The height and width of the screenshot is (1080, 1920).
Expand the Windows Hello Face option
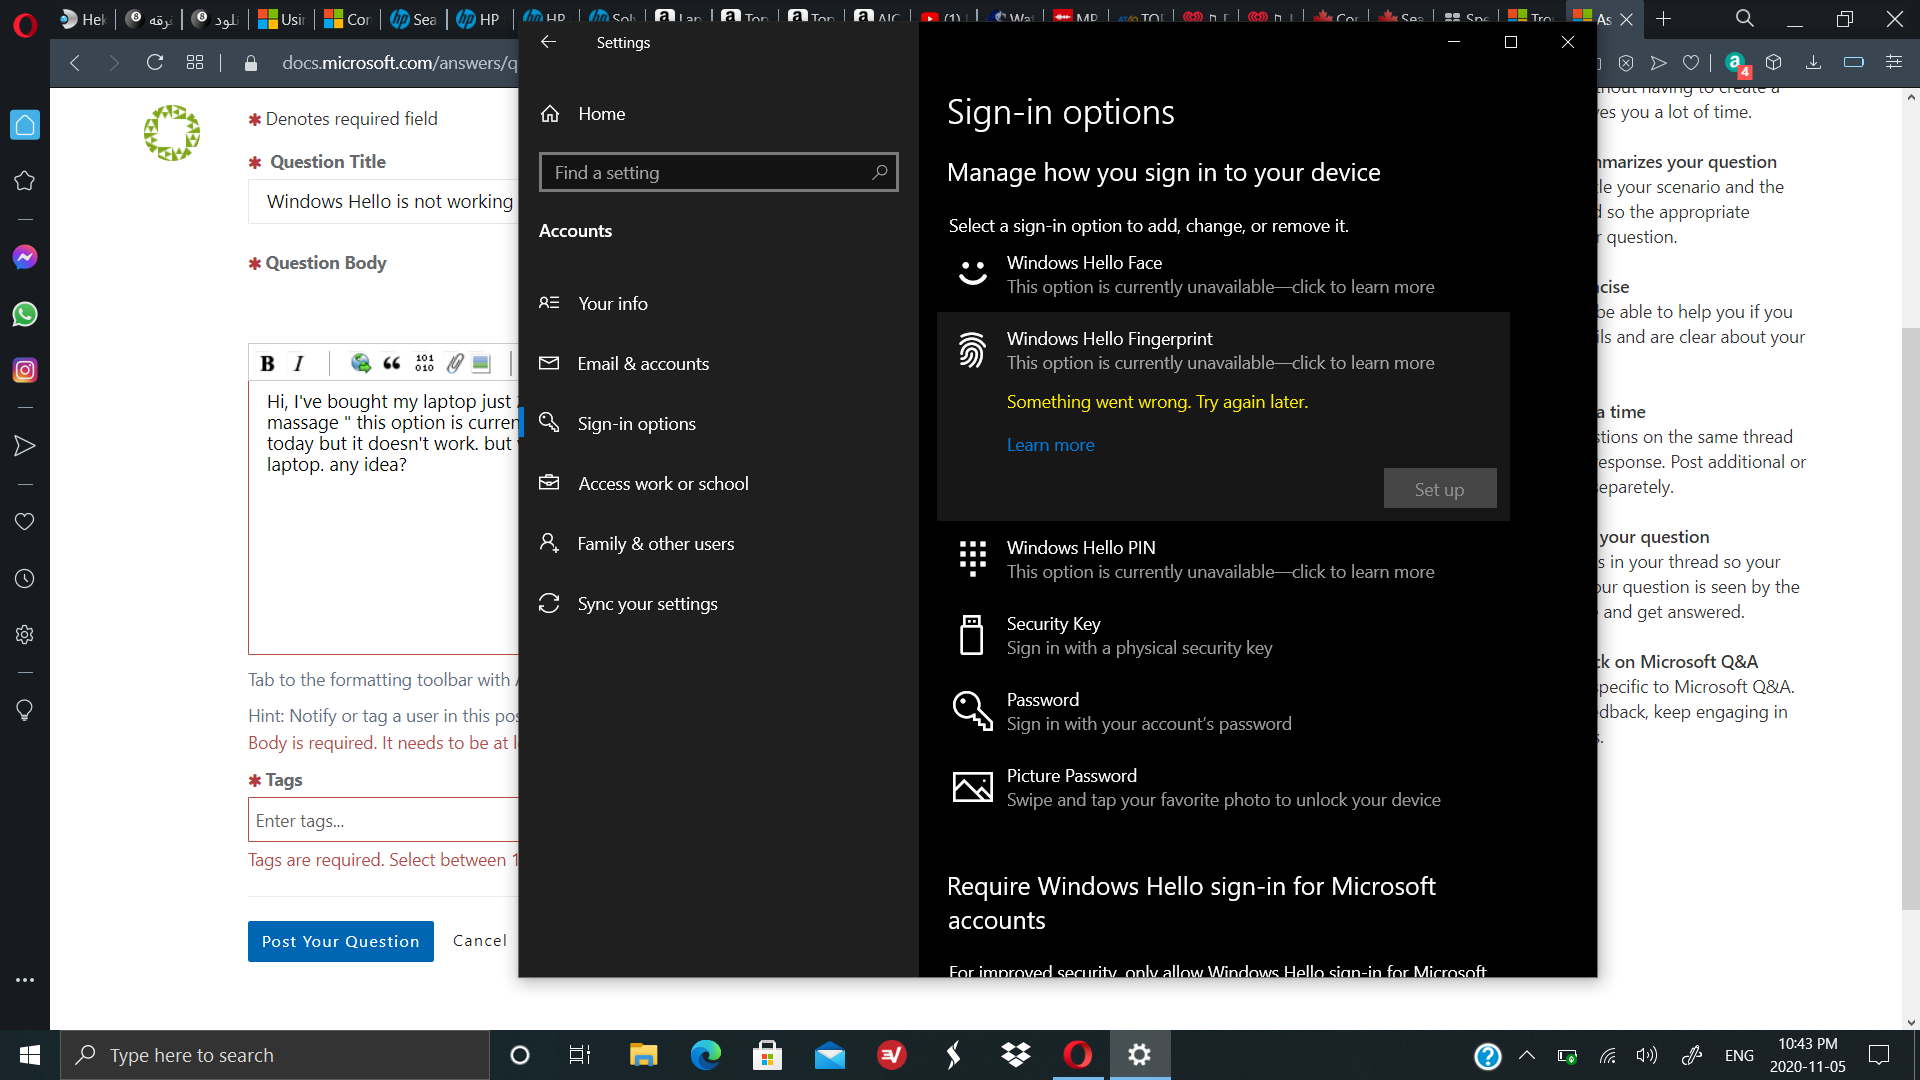pyautogui.click(x=1223, y=274)
